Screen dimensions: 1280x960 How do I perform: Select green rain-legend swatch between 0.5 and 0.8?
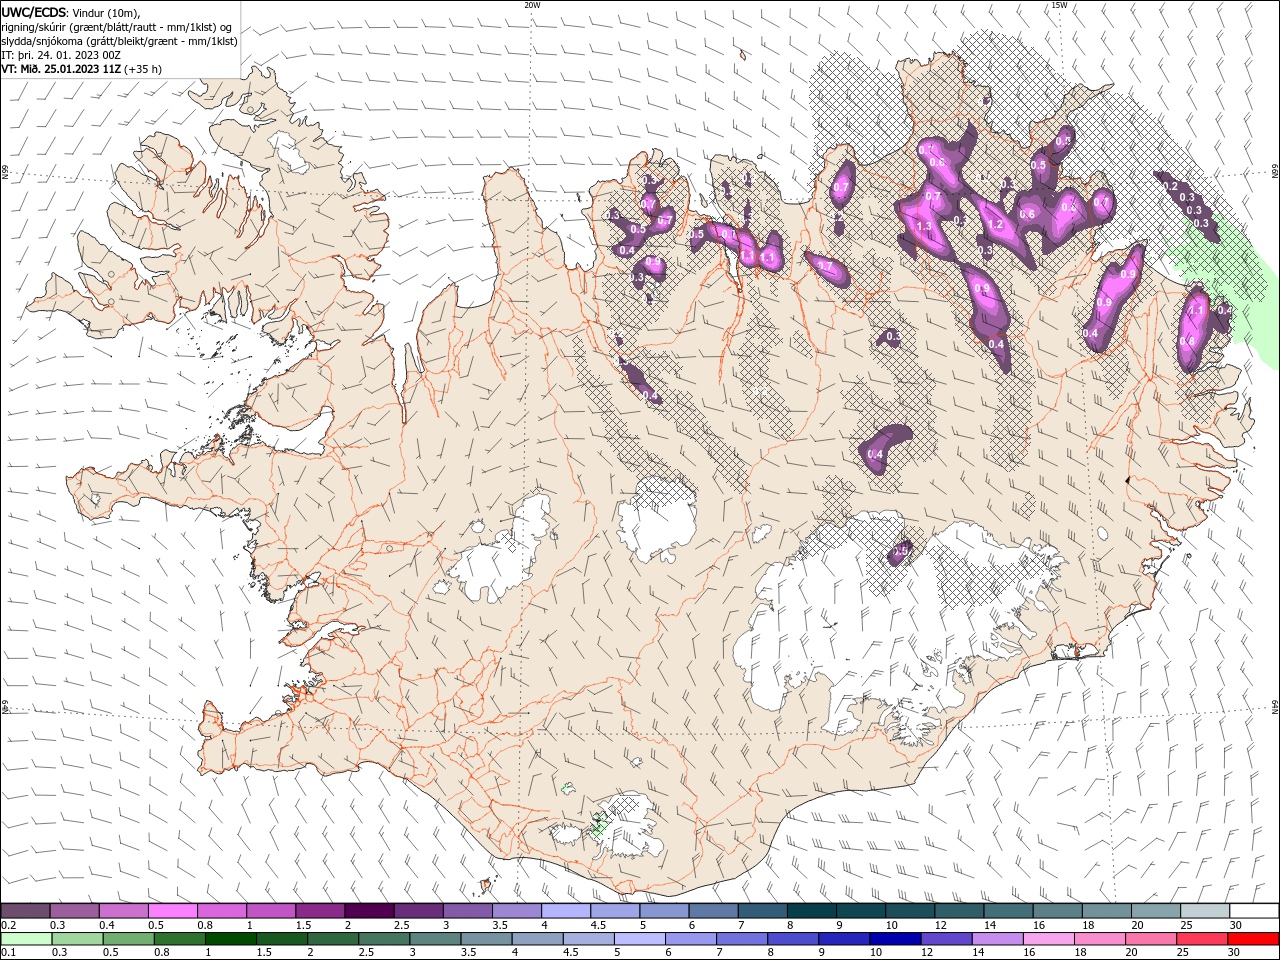coord(128,939)
